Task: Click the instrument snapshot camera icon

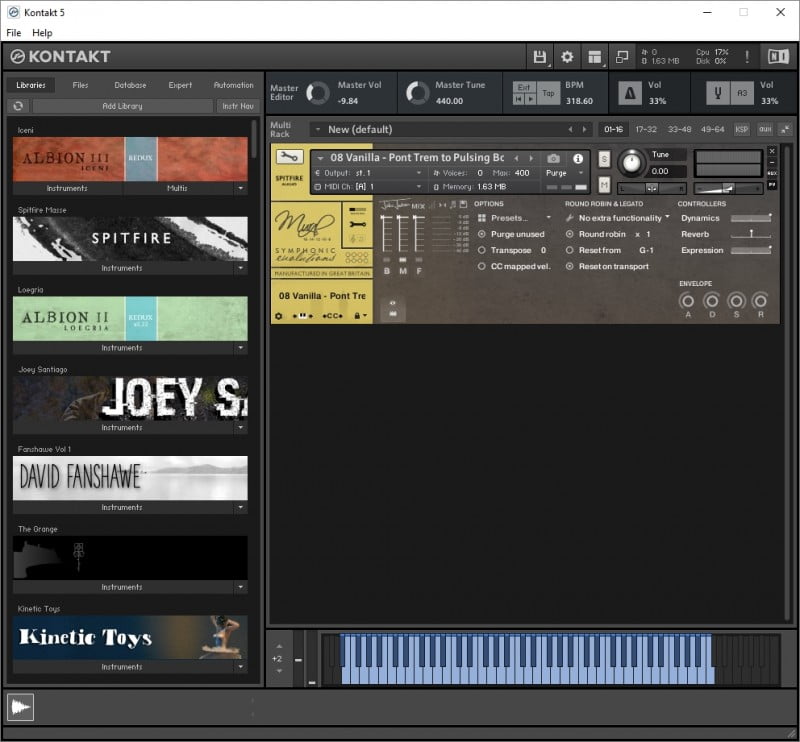Action: pos(553,159)
